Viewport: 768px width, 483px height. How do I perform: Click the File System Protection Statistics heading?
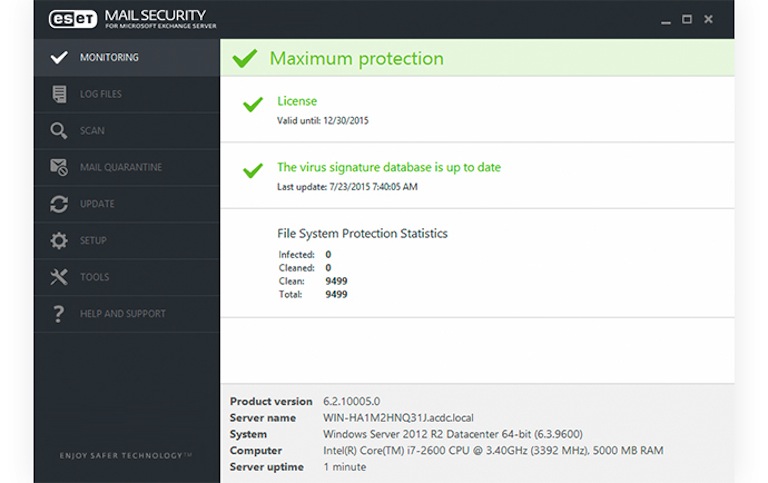tap(362, 233)
